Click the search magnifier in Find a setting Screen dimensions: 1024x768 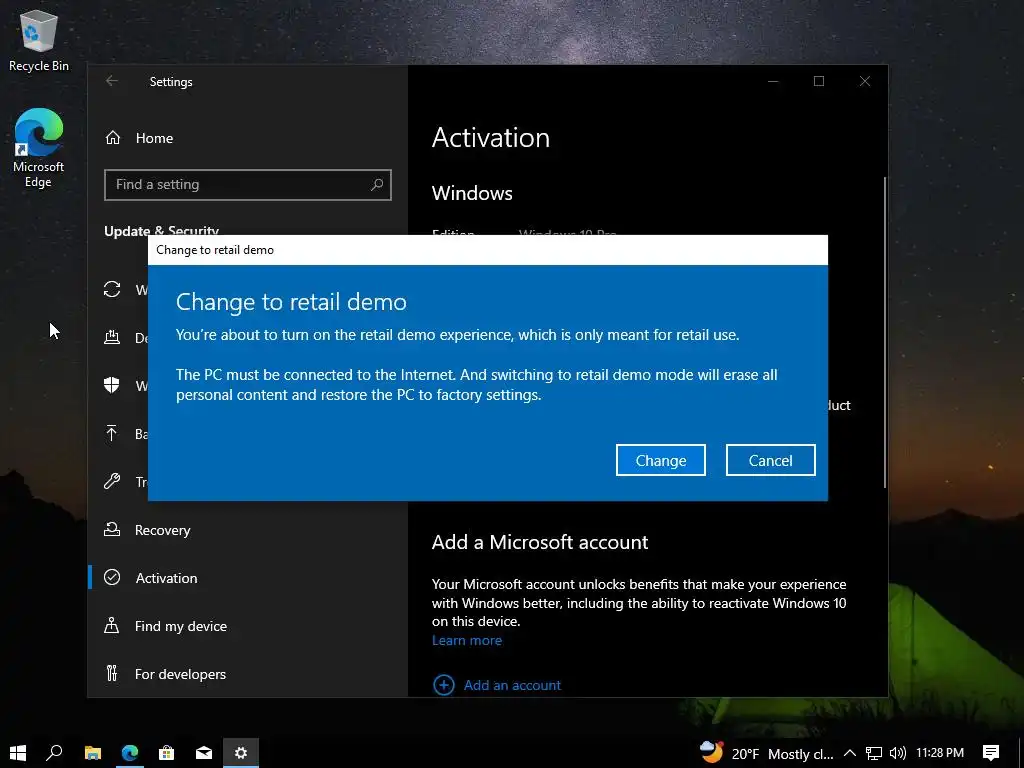(377, 185)
